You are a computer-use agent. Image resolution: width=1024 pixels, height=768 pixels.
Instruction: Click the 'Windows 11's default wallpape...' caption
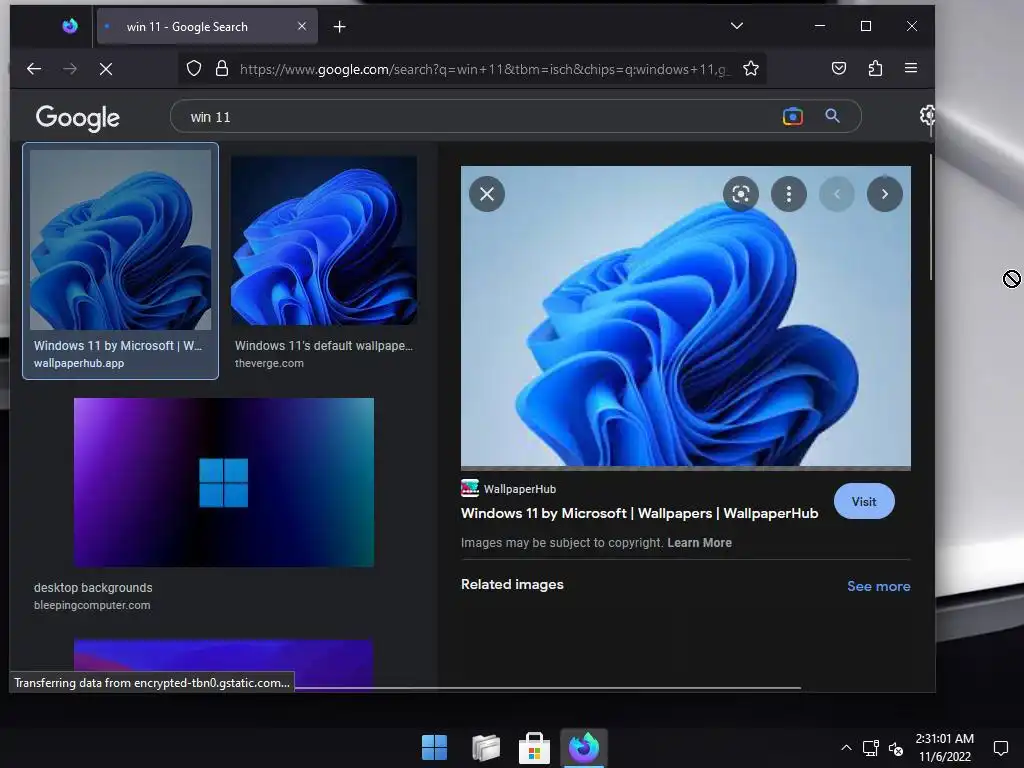click(324, 345)
